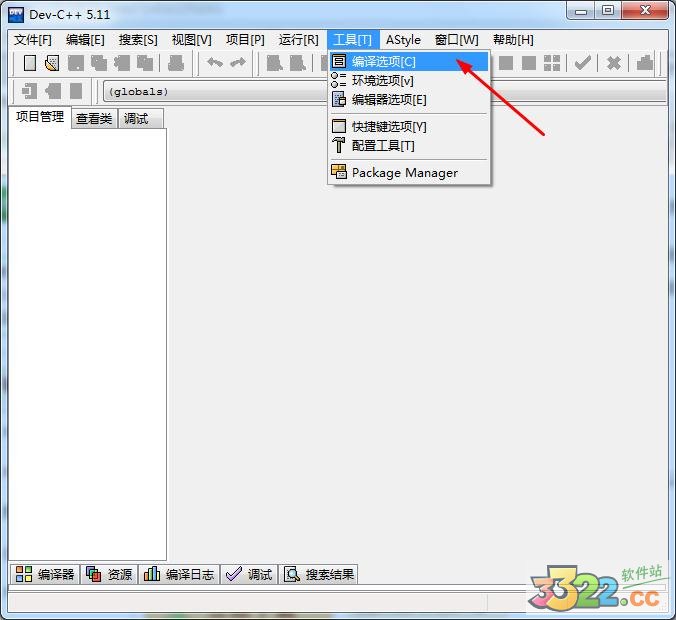Click the Undo arrow toolbar icon
This screenshot has height=620, width=676.
pyautogui.click(x=215, y=63)
